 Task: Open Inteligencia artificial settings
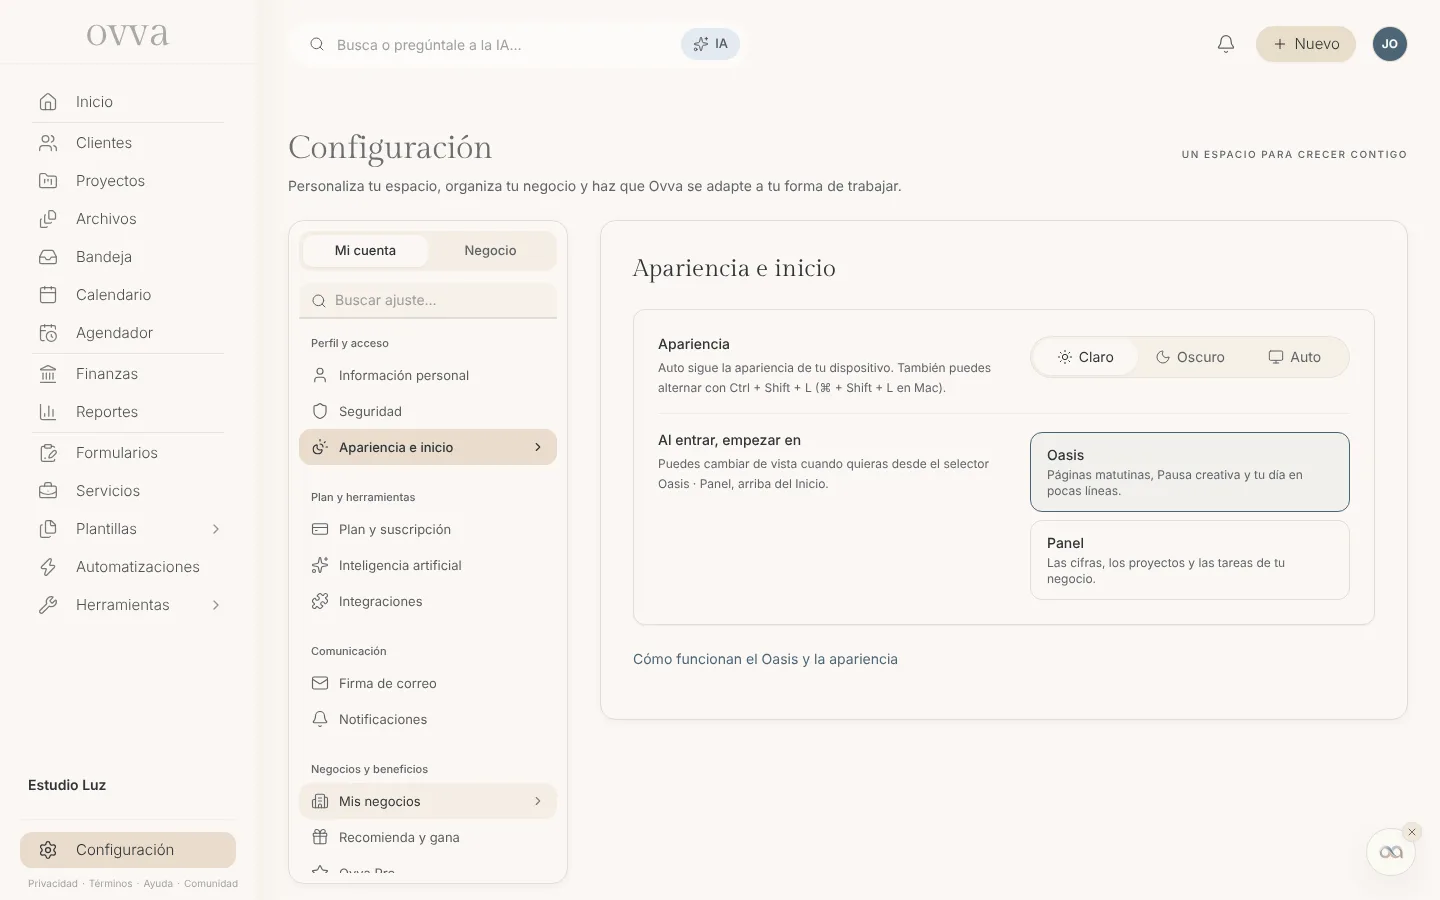click(428, 565)
